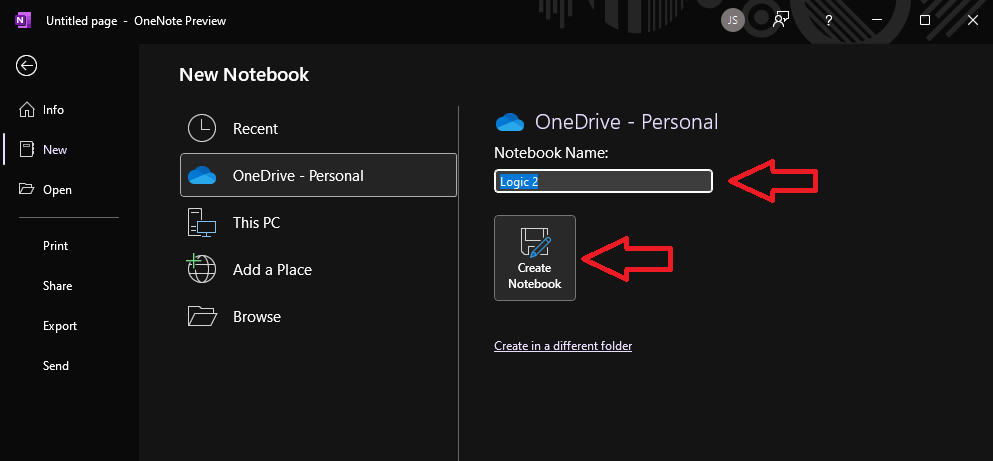Open Help with the question mark icon

click(x=828, y=20)
